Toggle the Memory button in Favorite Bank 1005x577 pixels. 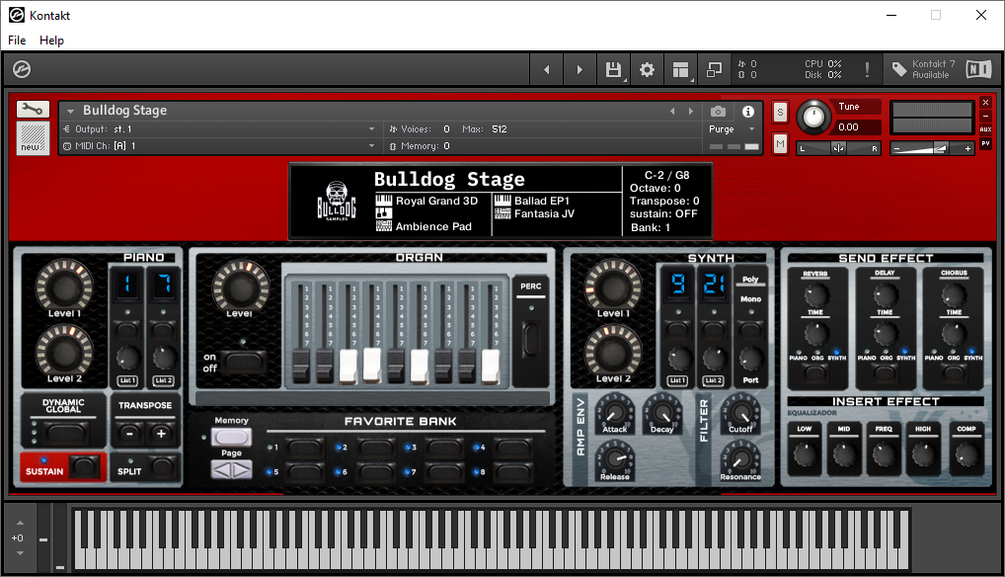tap(231, 437)
